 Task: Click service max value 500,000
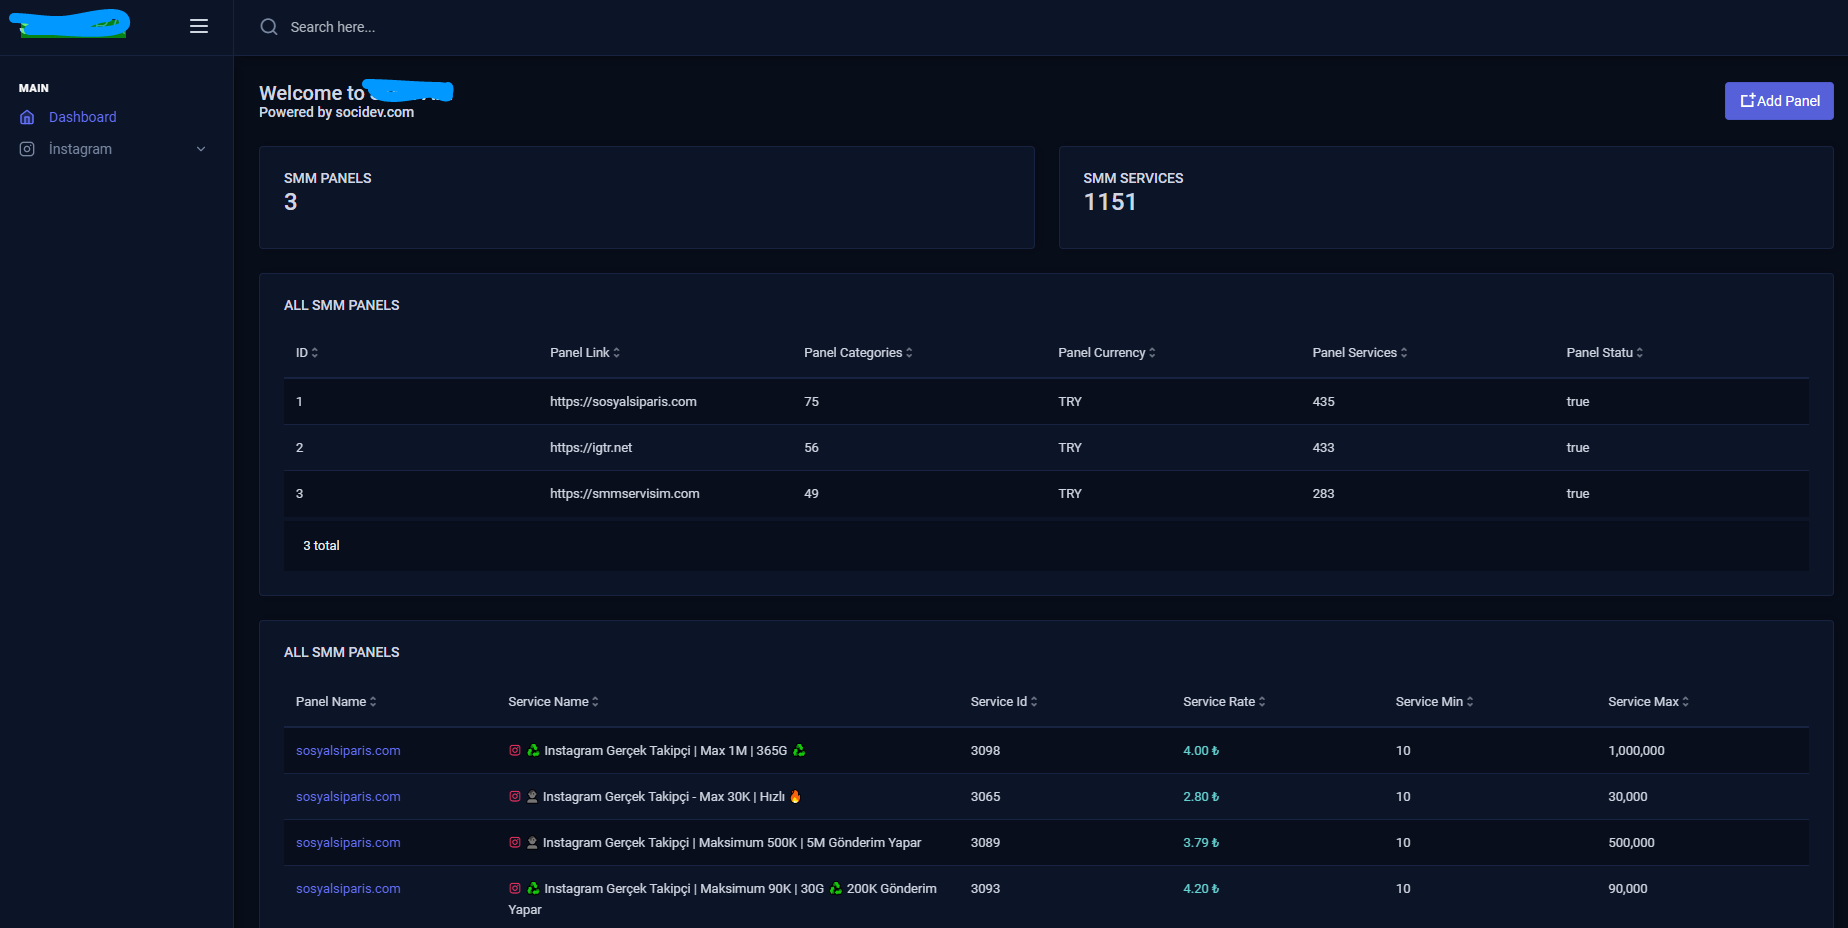pyautogui.click(x=1631, y=842)
